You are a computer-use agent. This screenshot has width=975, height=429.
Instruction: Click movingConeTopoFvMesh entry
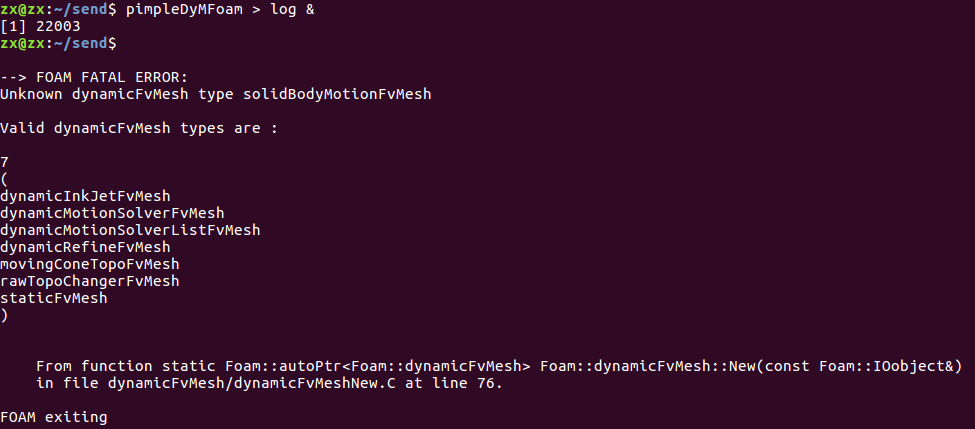tap(90, 264)
